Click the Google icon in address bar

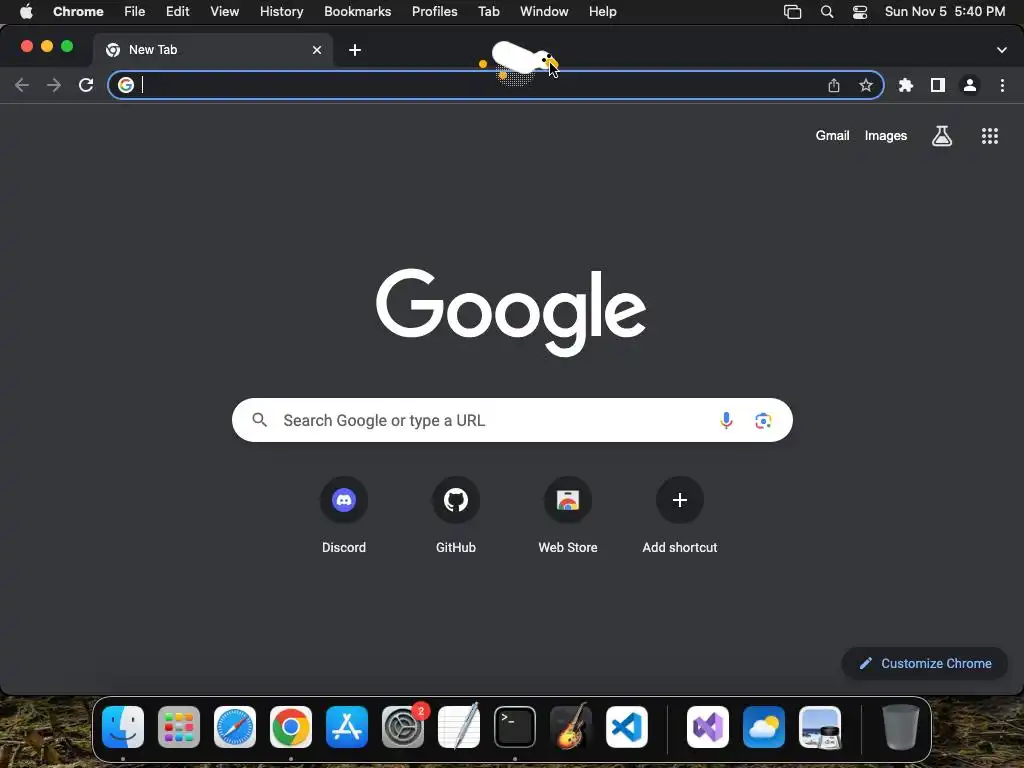pos(126,85)
